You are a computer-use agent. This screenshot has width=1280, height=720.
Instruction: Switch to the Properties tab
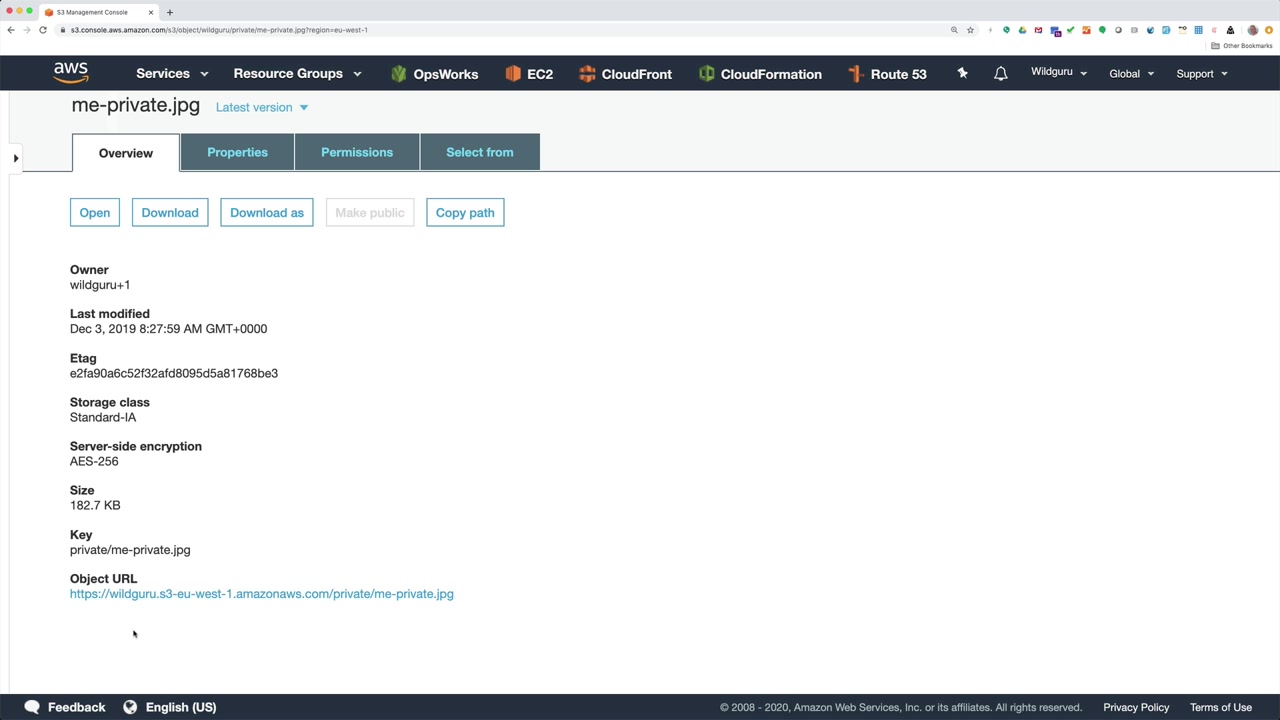click(x=237, y=152)
